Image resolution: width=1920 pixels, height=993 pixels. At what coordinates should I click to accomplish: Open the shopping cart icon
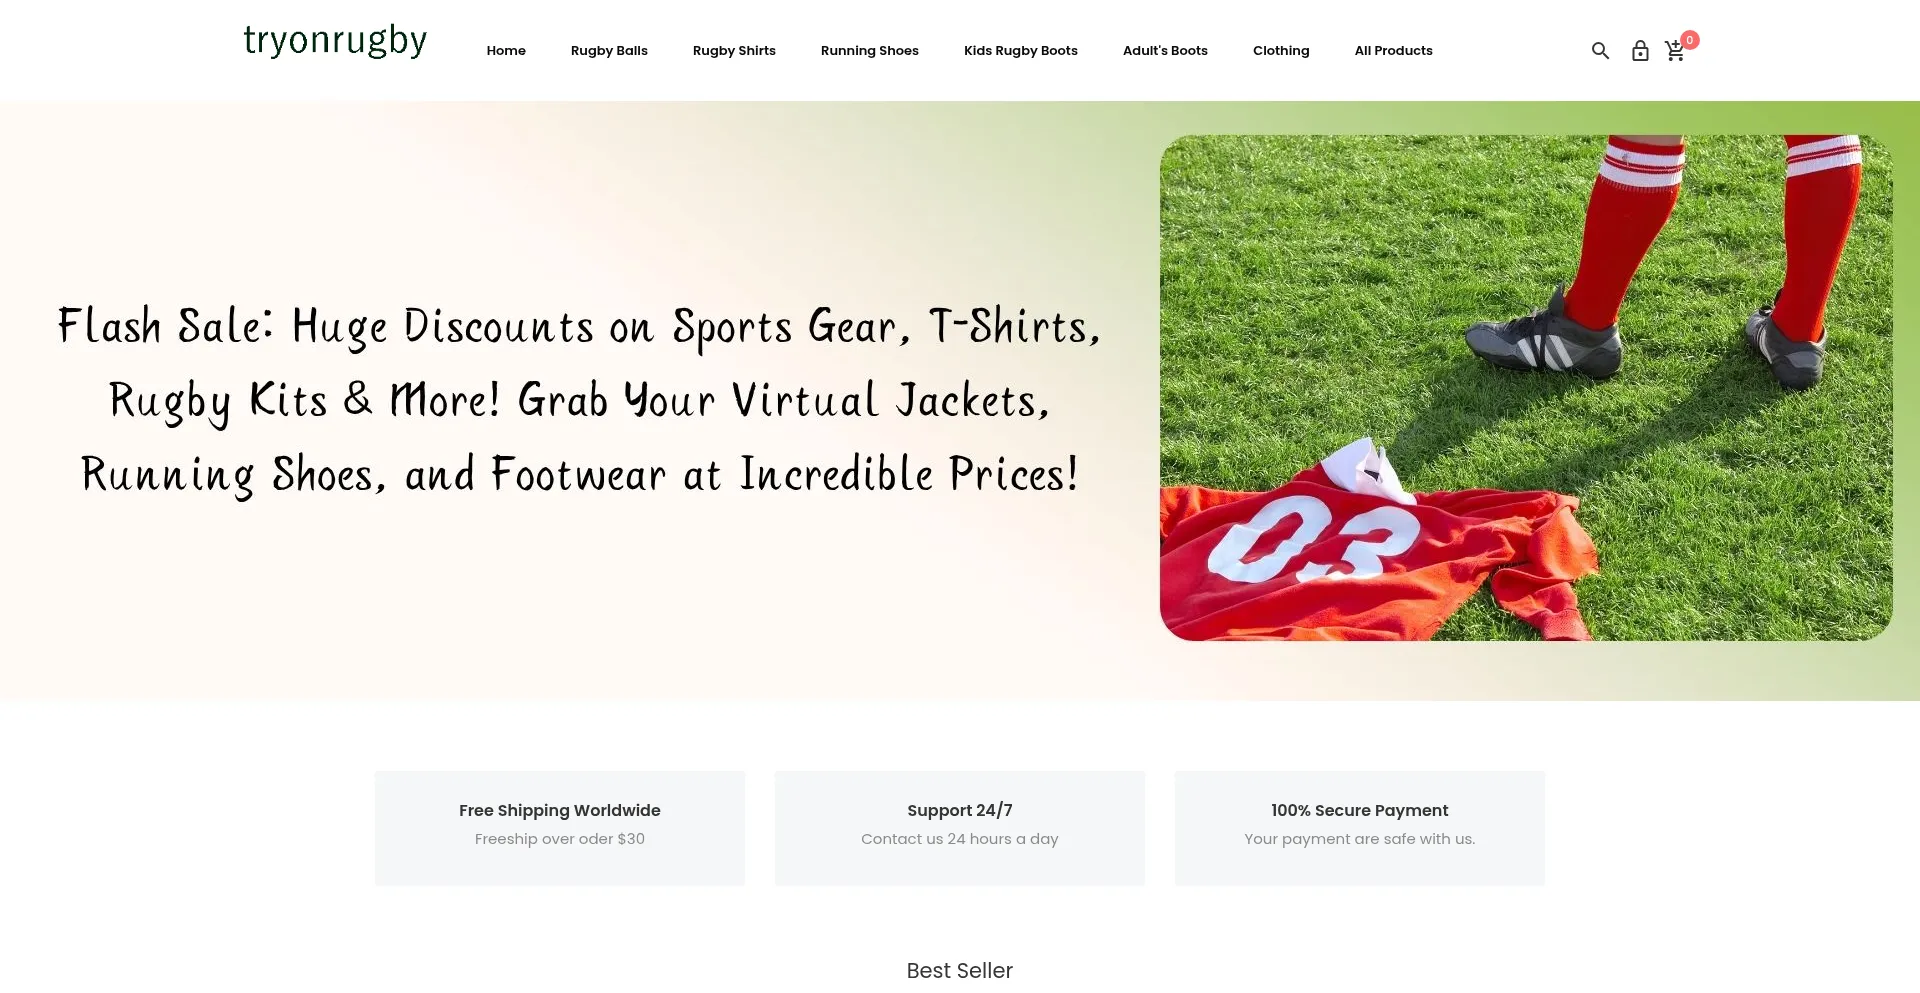click(1675, 52)
